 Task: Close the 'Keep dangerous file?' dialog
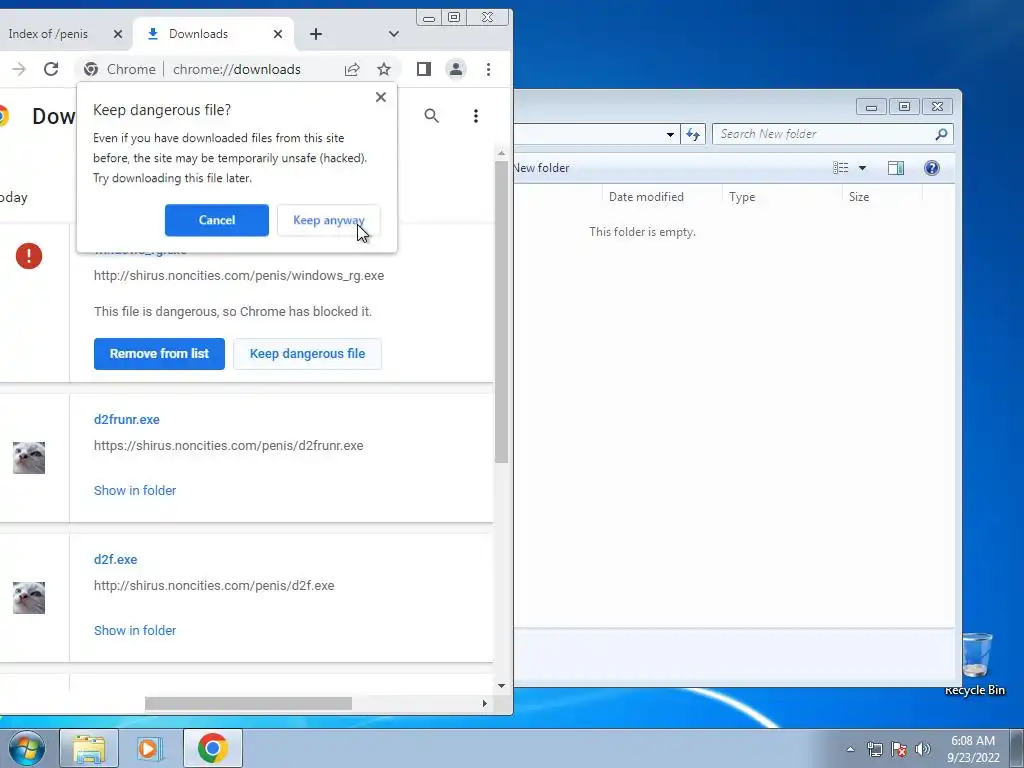coord(381,97)
